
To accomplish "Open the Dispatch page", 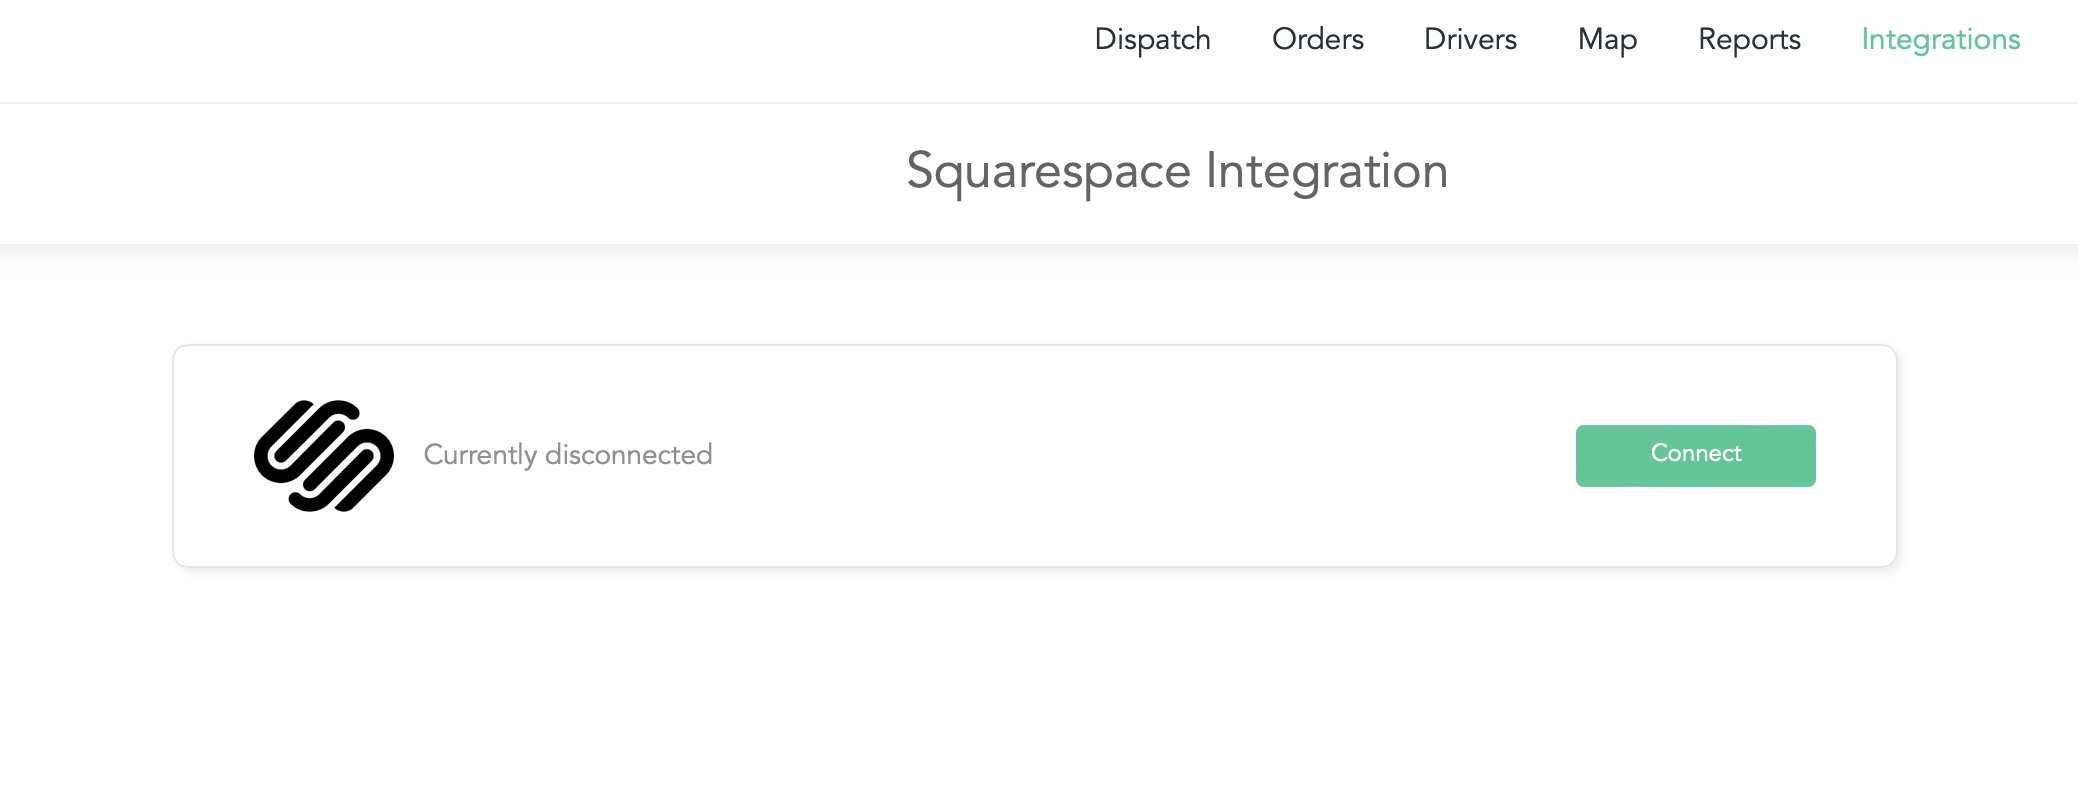I will pos(1152,39).
